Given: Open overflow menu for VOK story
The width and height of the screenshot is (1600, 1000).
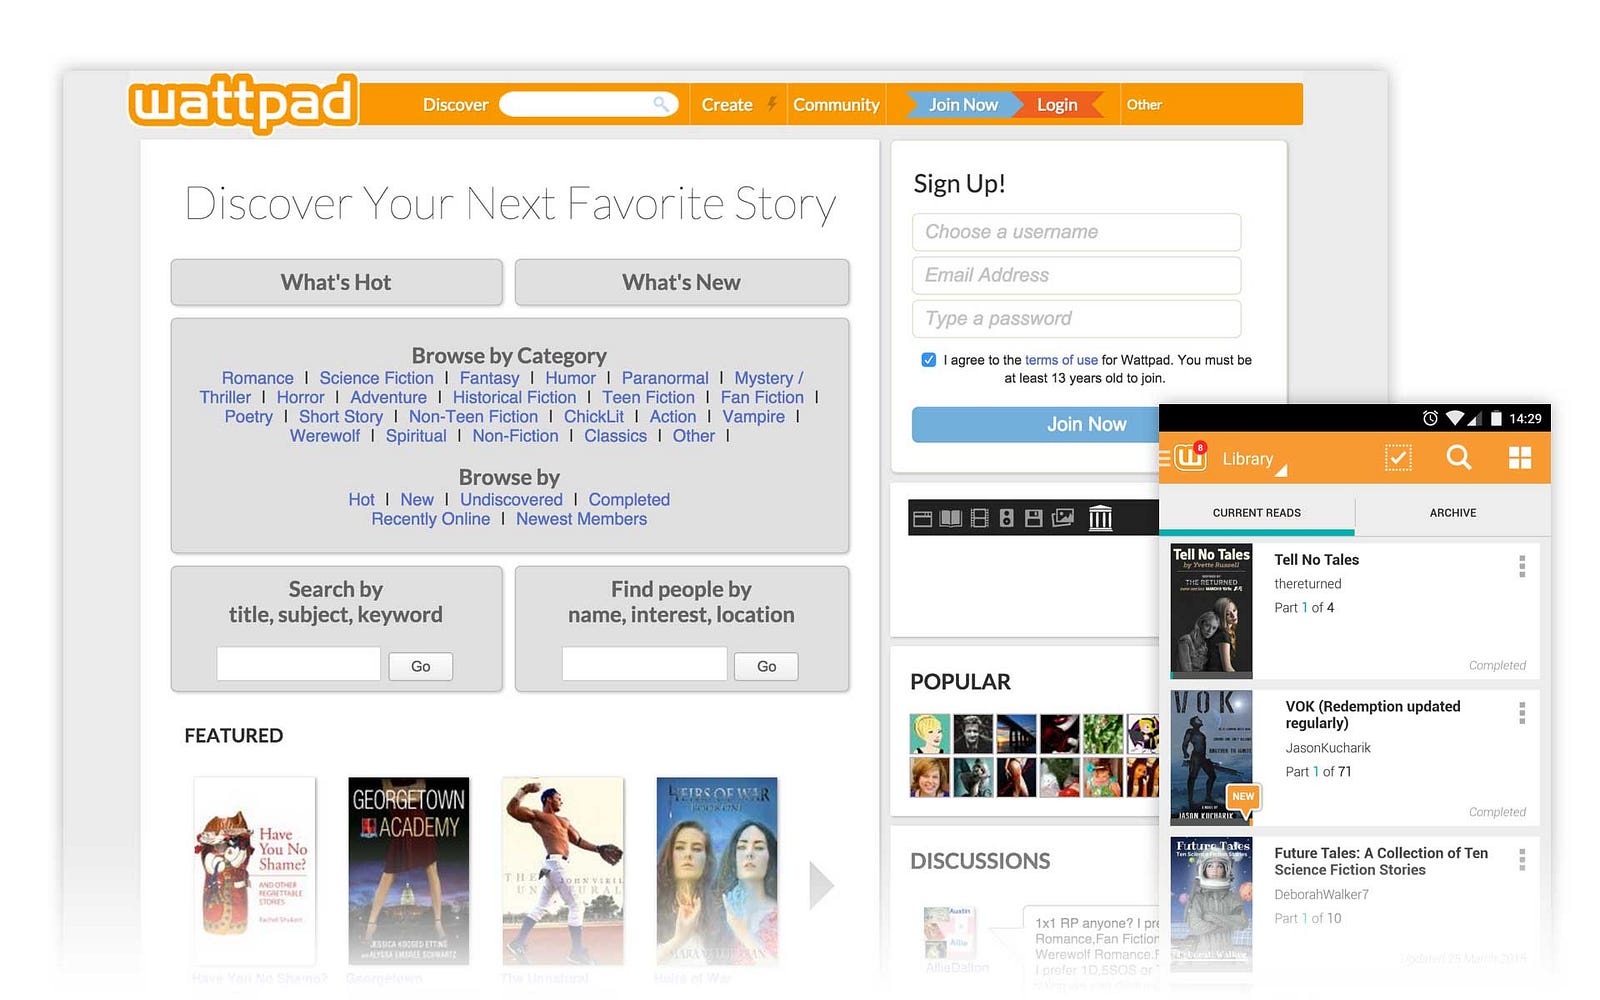Looking at the screenshot, I should click(x=1522, y=712).
